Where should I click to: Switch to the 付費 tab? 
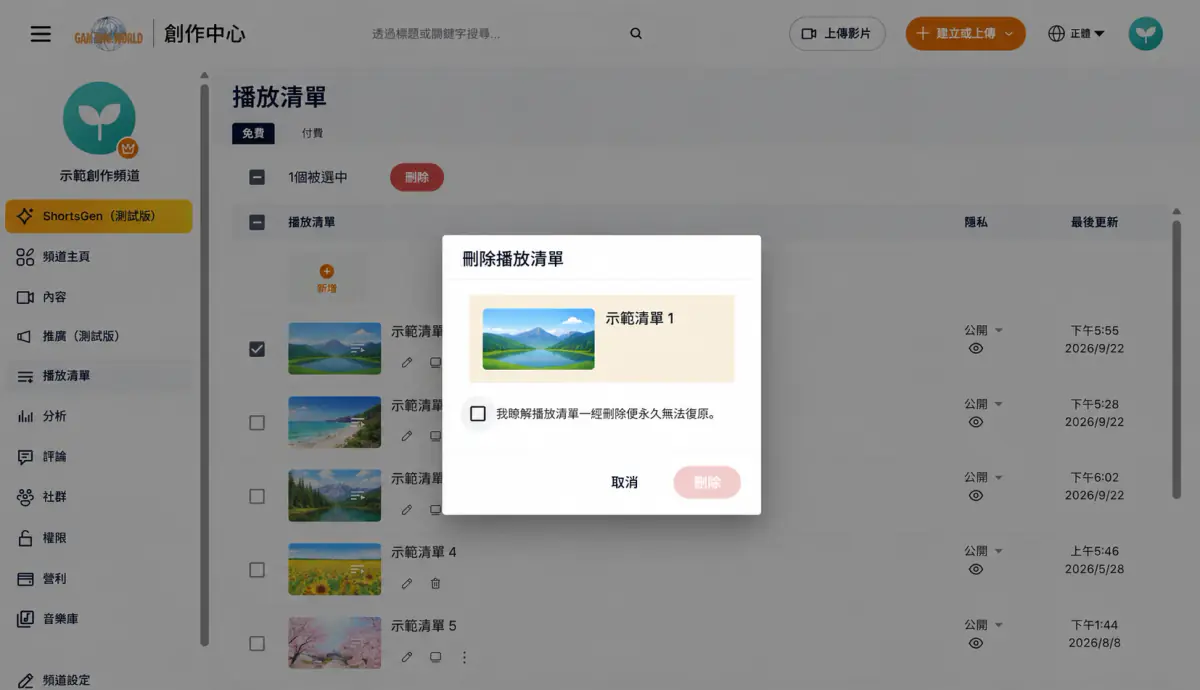coord(312,133)
